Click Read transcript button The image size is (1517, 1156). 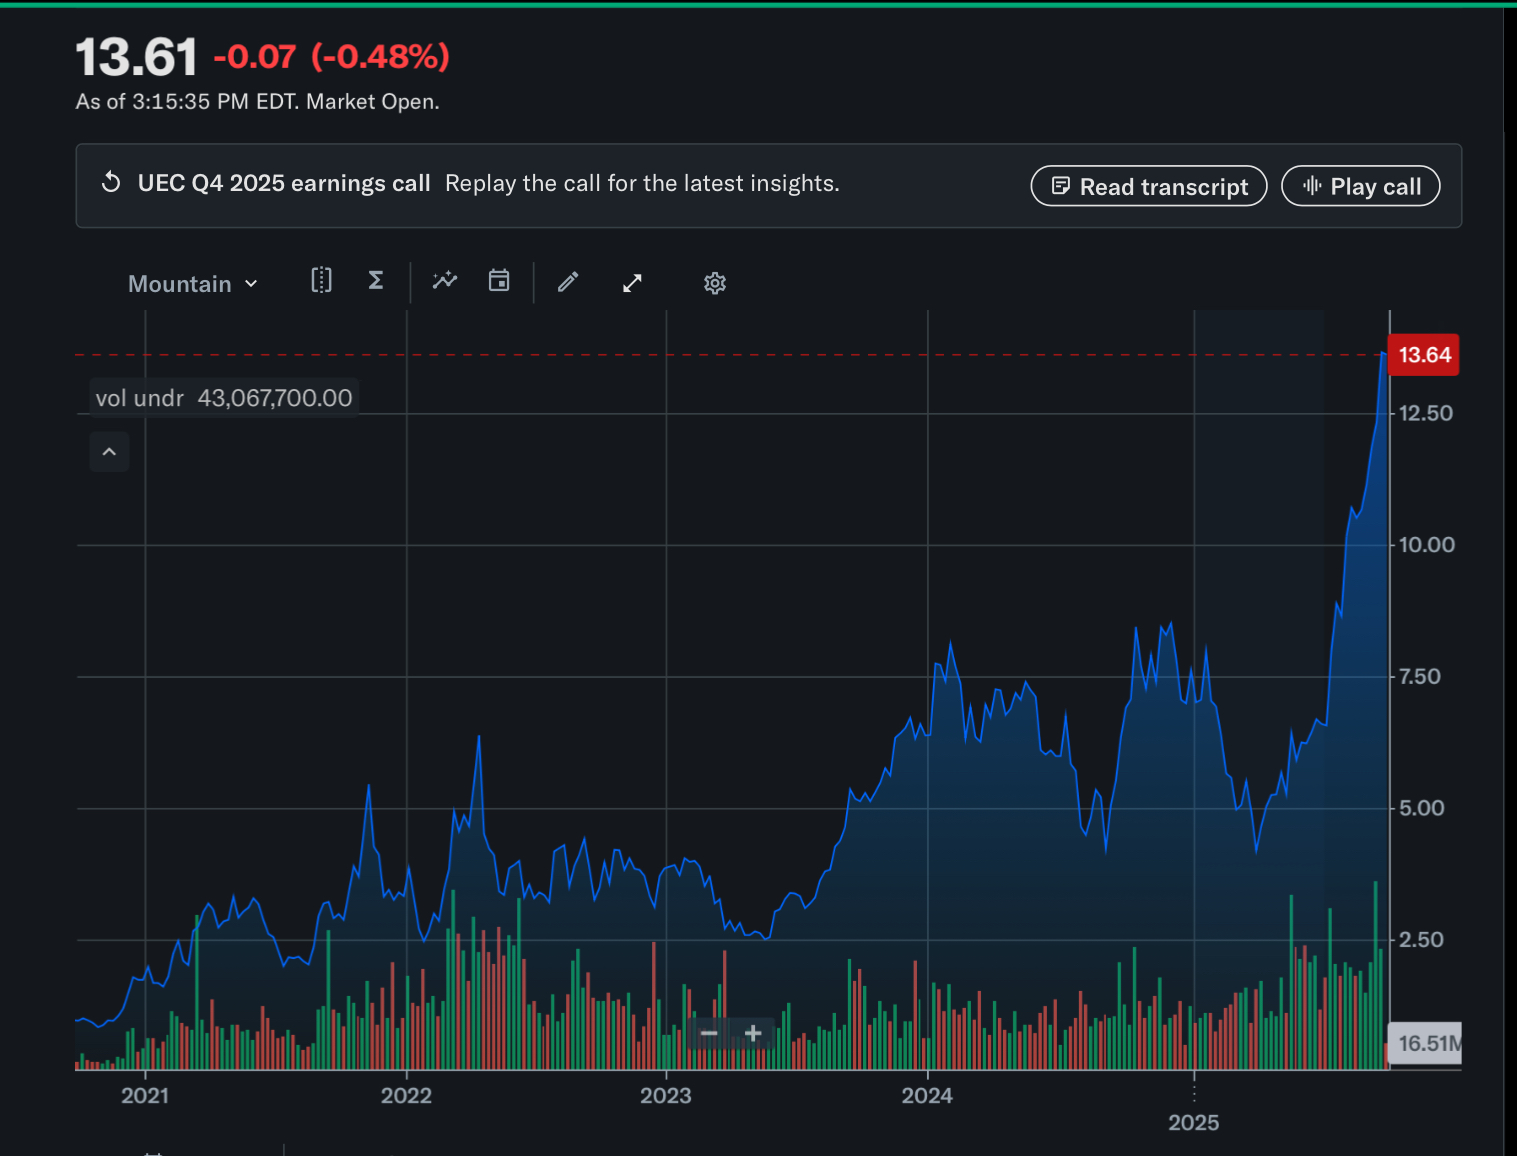[1149, 187]
